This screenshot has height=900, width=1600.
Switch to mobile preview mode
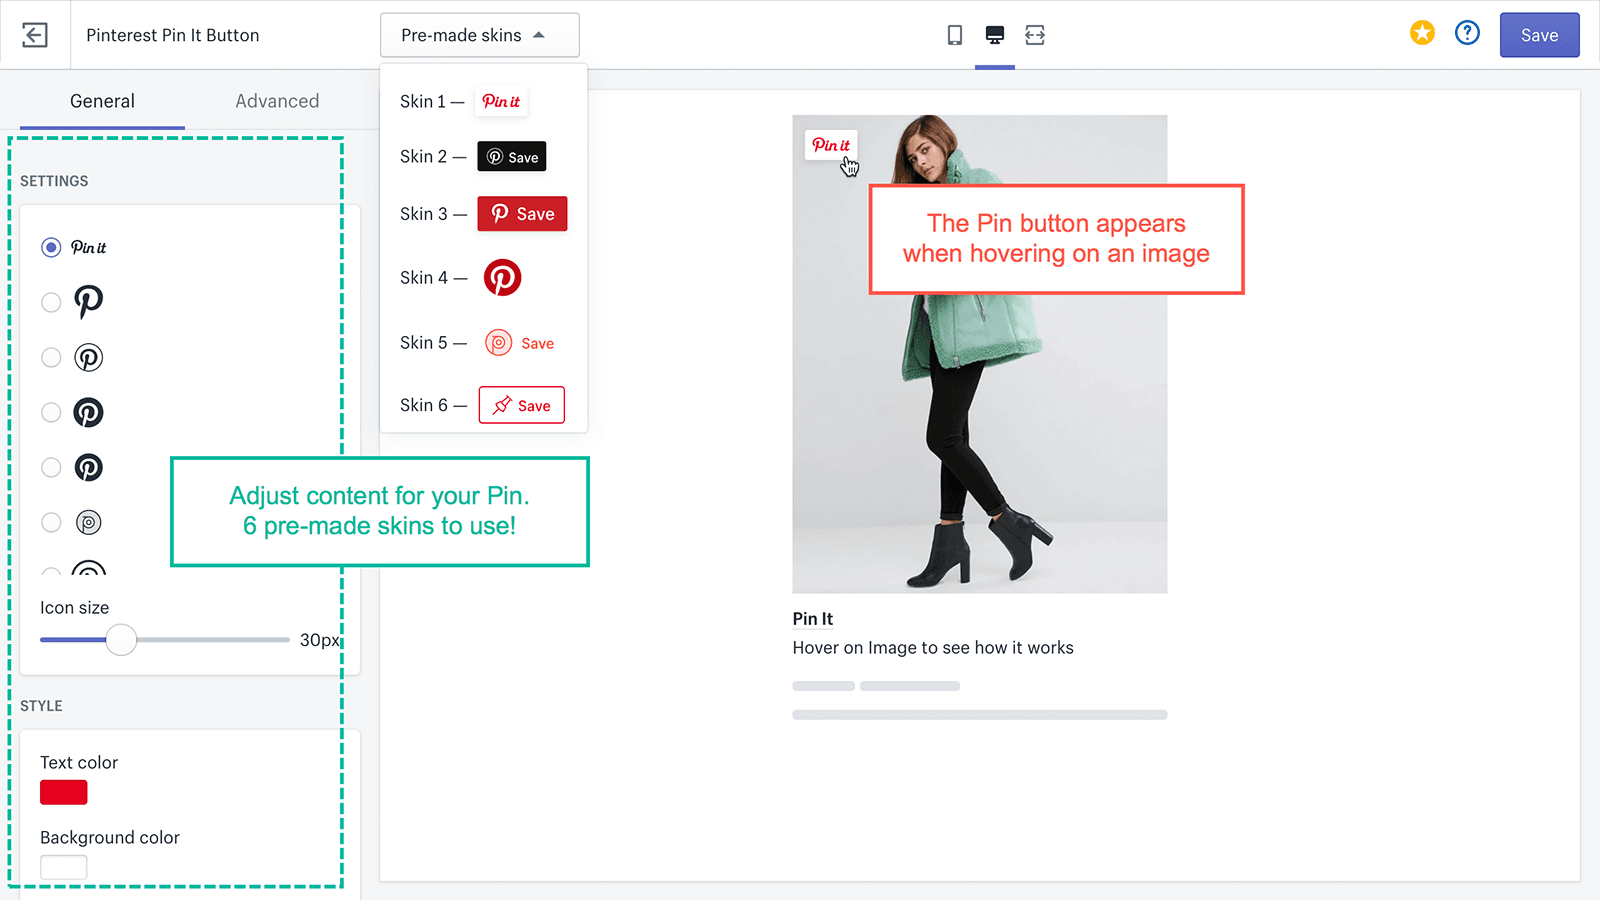(x=954, y=34)
